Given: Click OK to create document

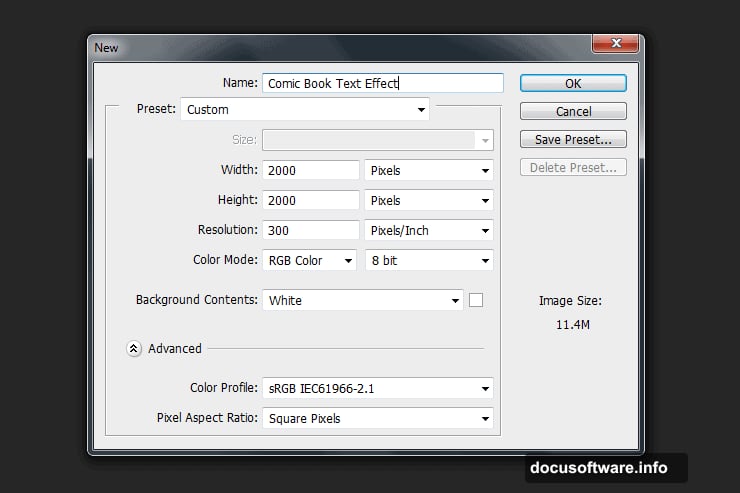Looking at the screenshot, I should [x=573, y=84].
